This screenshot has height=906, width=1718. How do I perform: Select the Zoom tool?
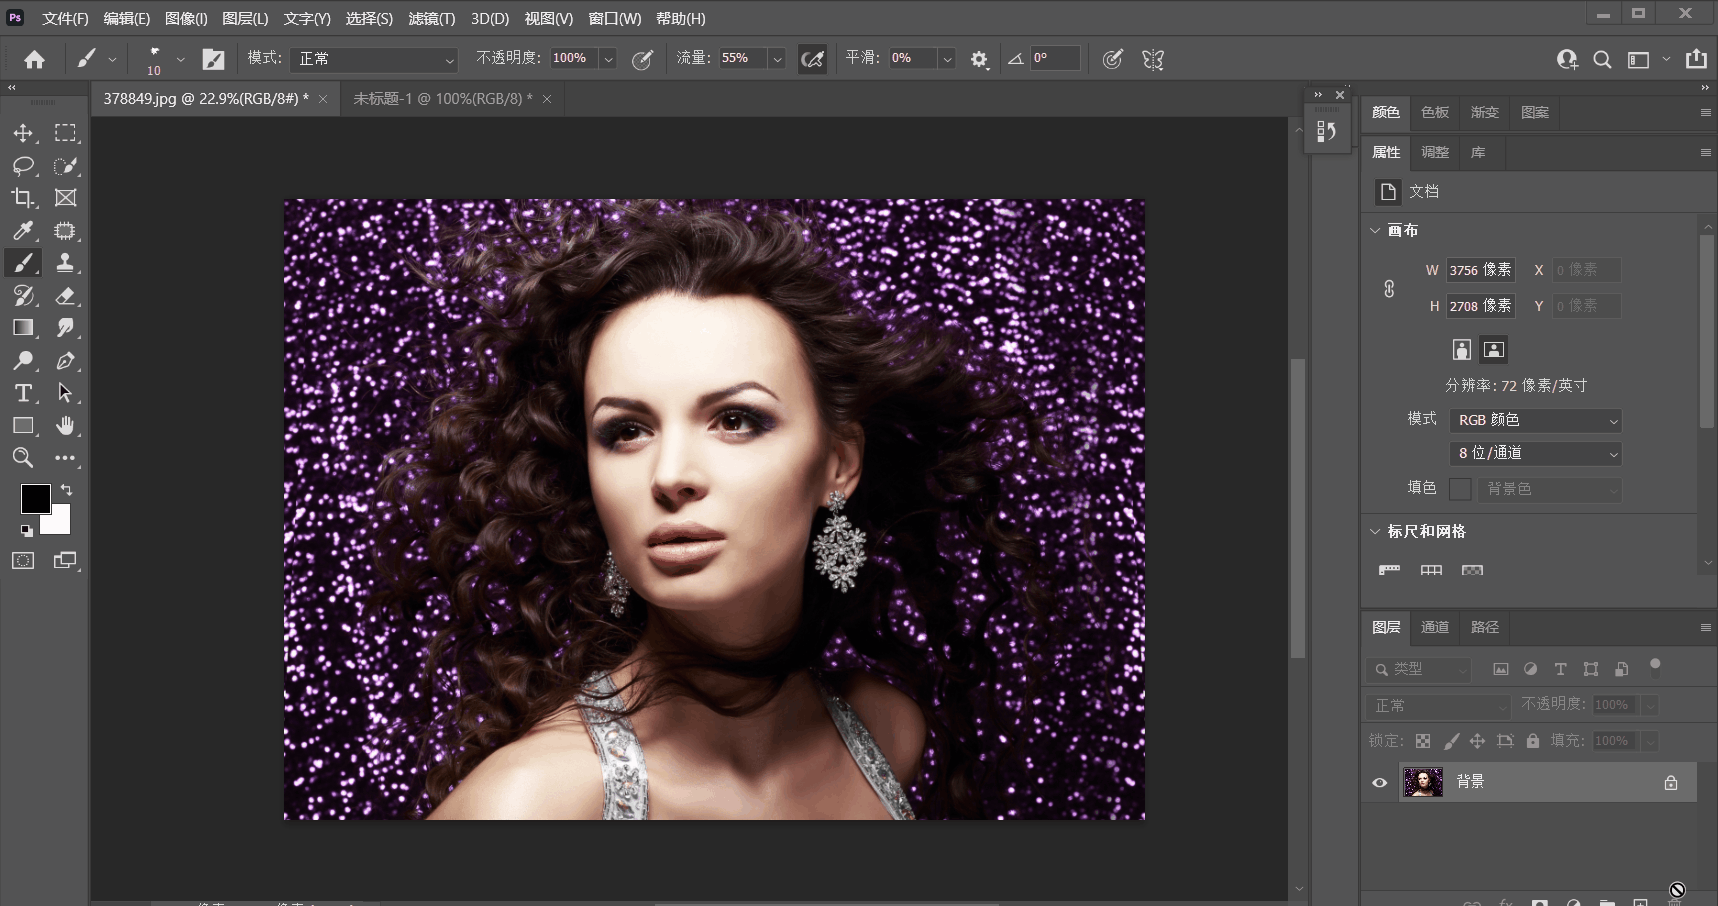coord(23,458)
